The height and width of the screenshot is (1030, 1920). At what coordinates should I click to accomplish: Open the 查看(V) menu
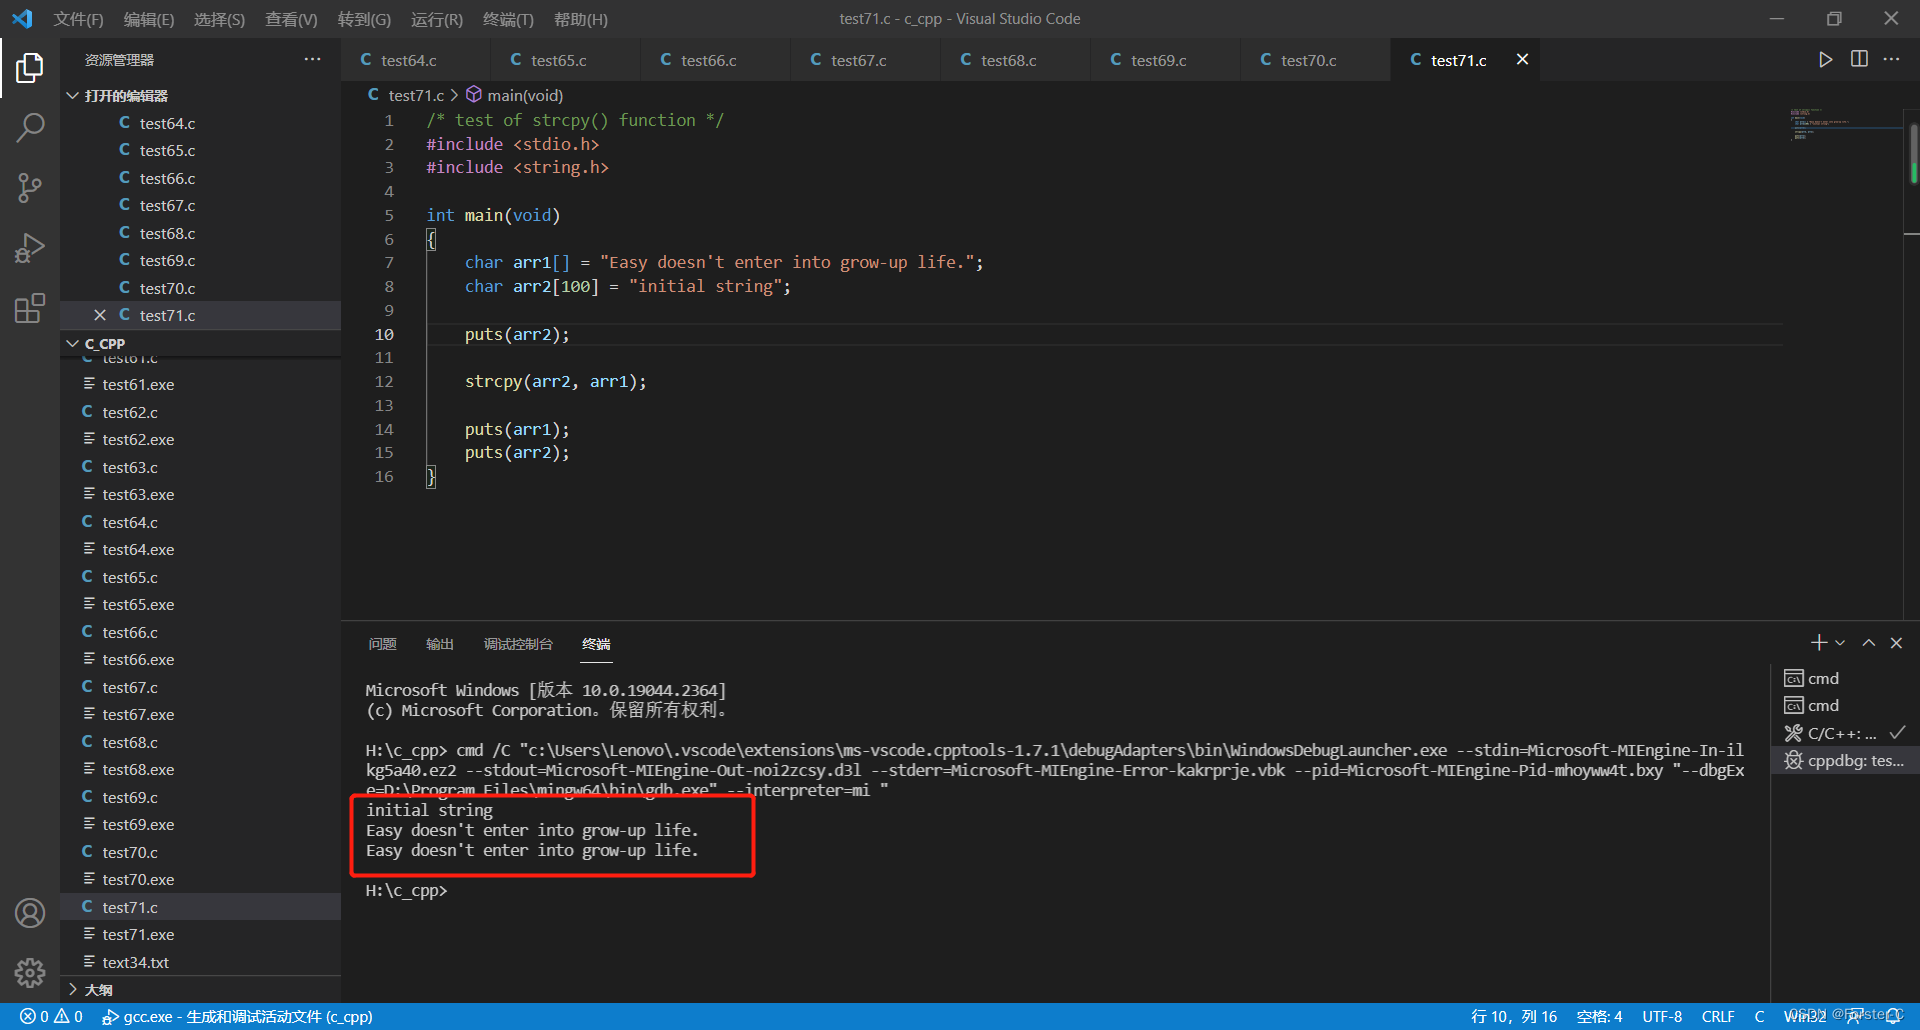(291, 19)
